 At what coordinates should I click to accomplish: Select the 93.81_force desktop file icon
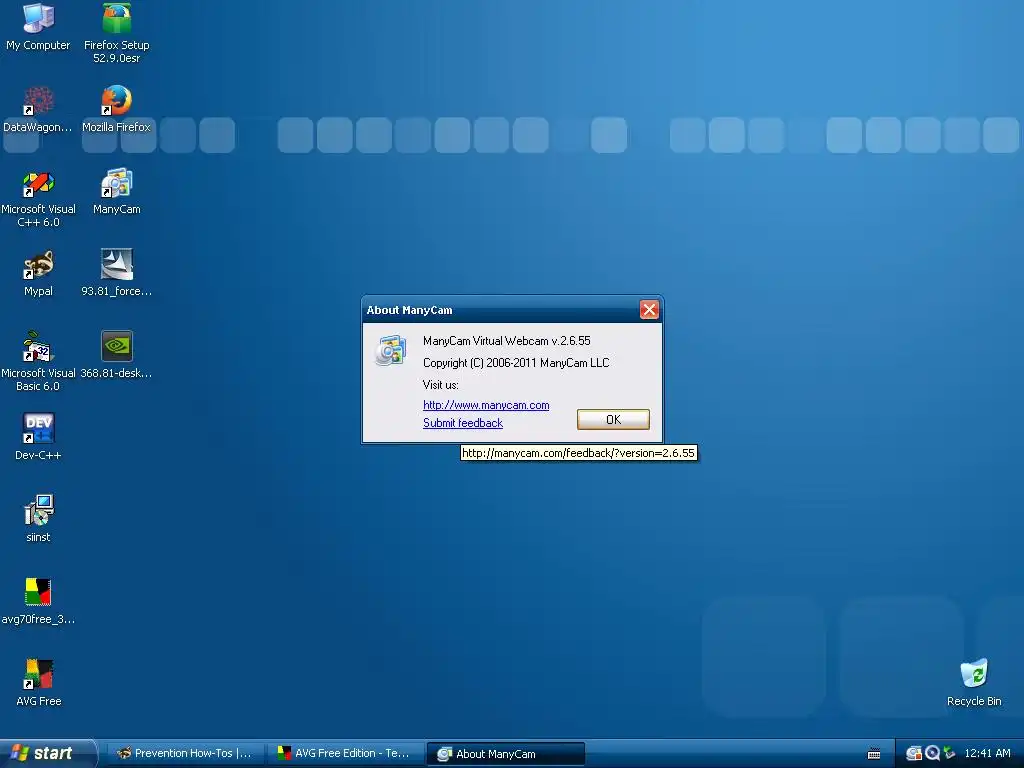(x=116, y=274)
